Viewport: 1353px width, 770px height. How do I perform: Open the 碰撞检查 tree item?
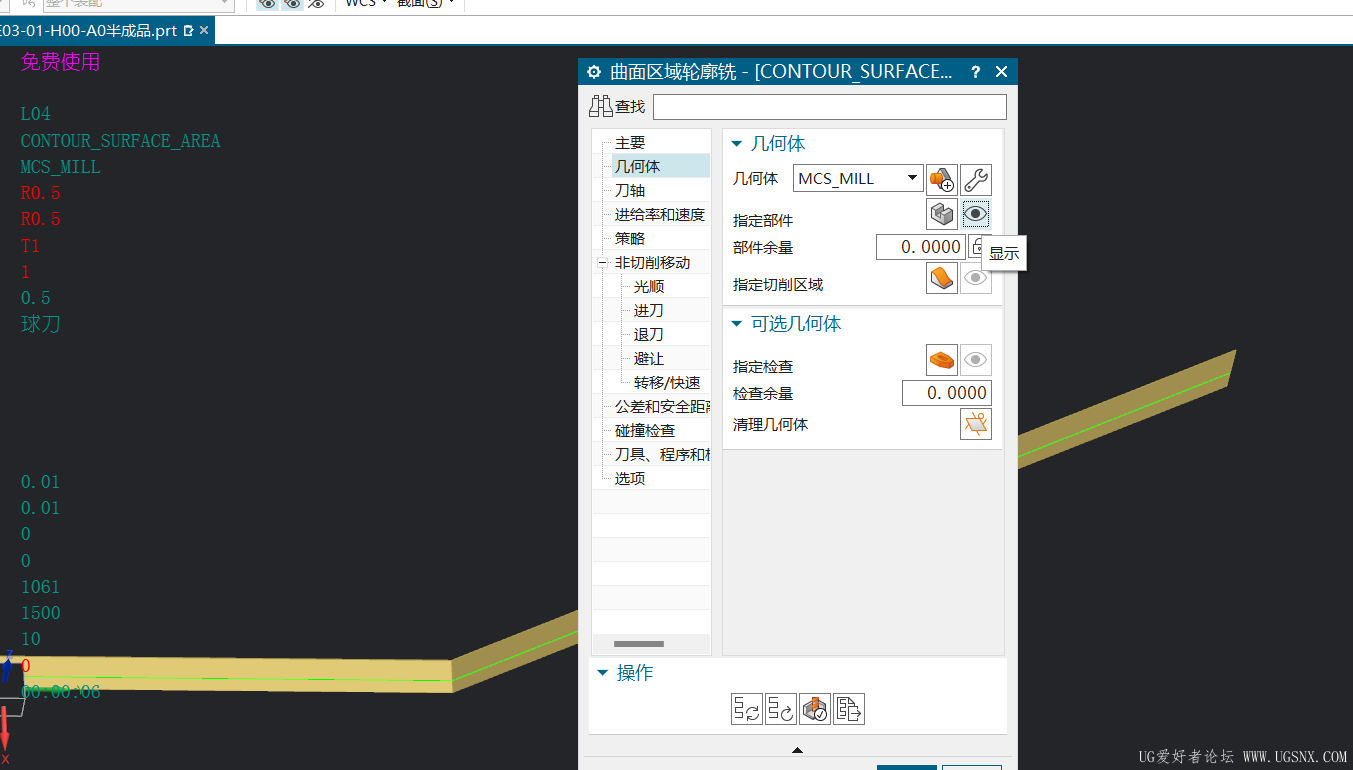(645, 430)
